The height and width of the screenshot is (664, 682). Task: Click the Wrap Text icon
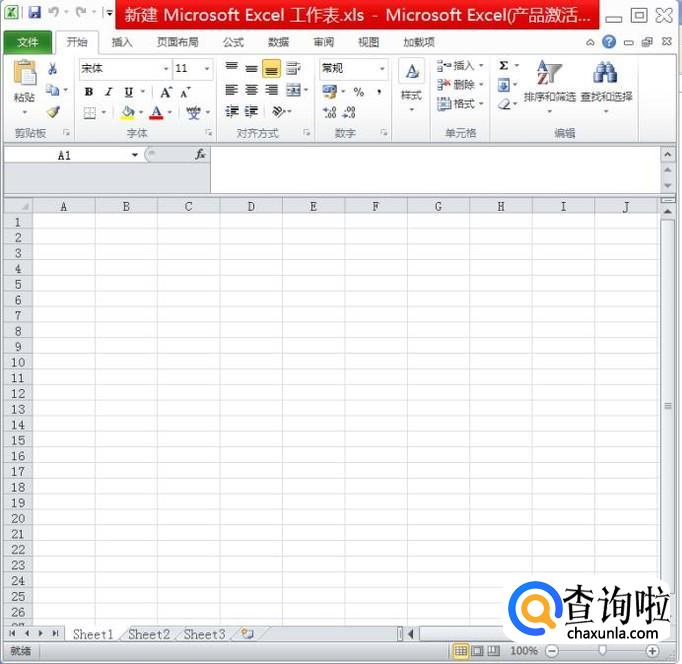293,68
